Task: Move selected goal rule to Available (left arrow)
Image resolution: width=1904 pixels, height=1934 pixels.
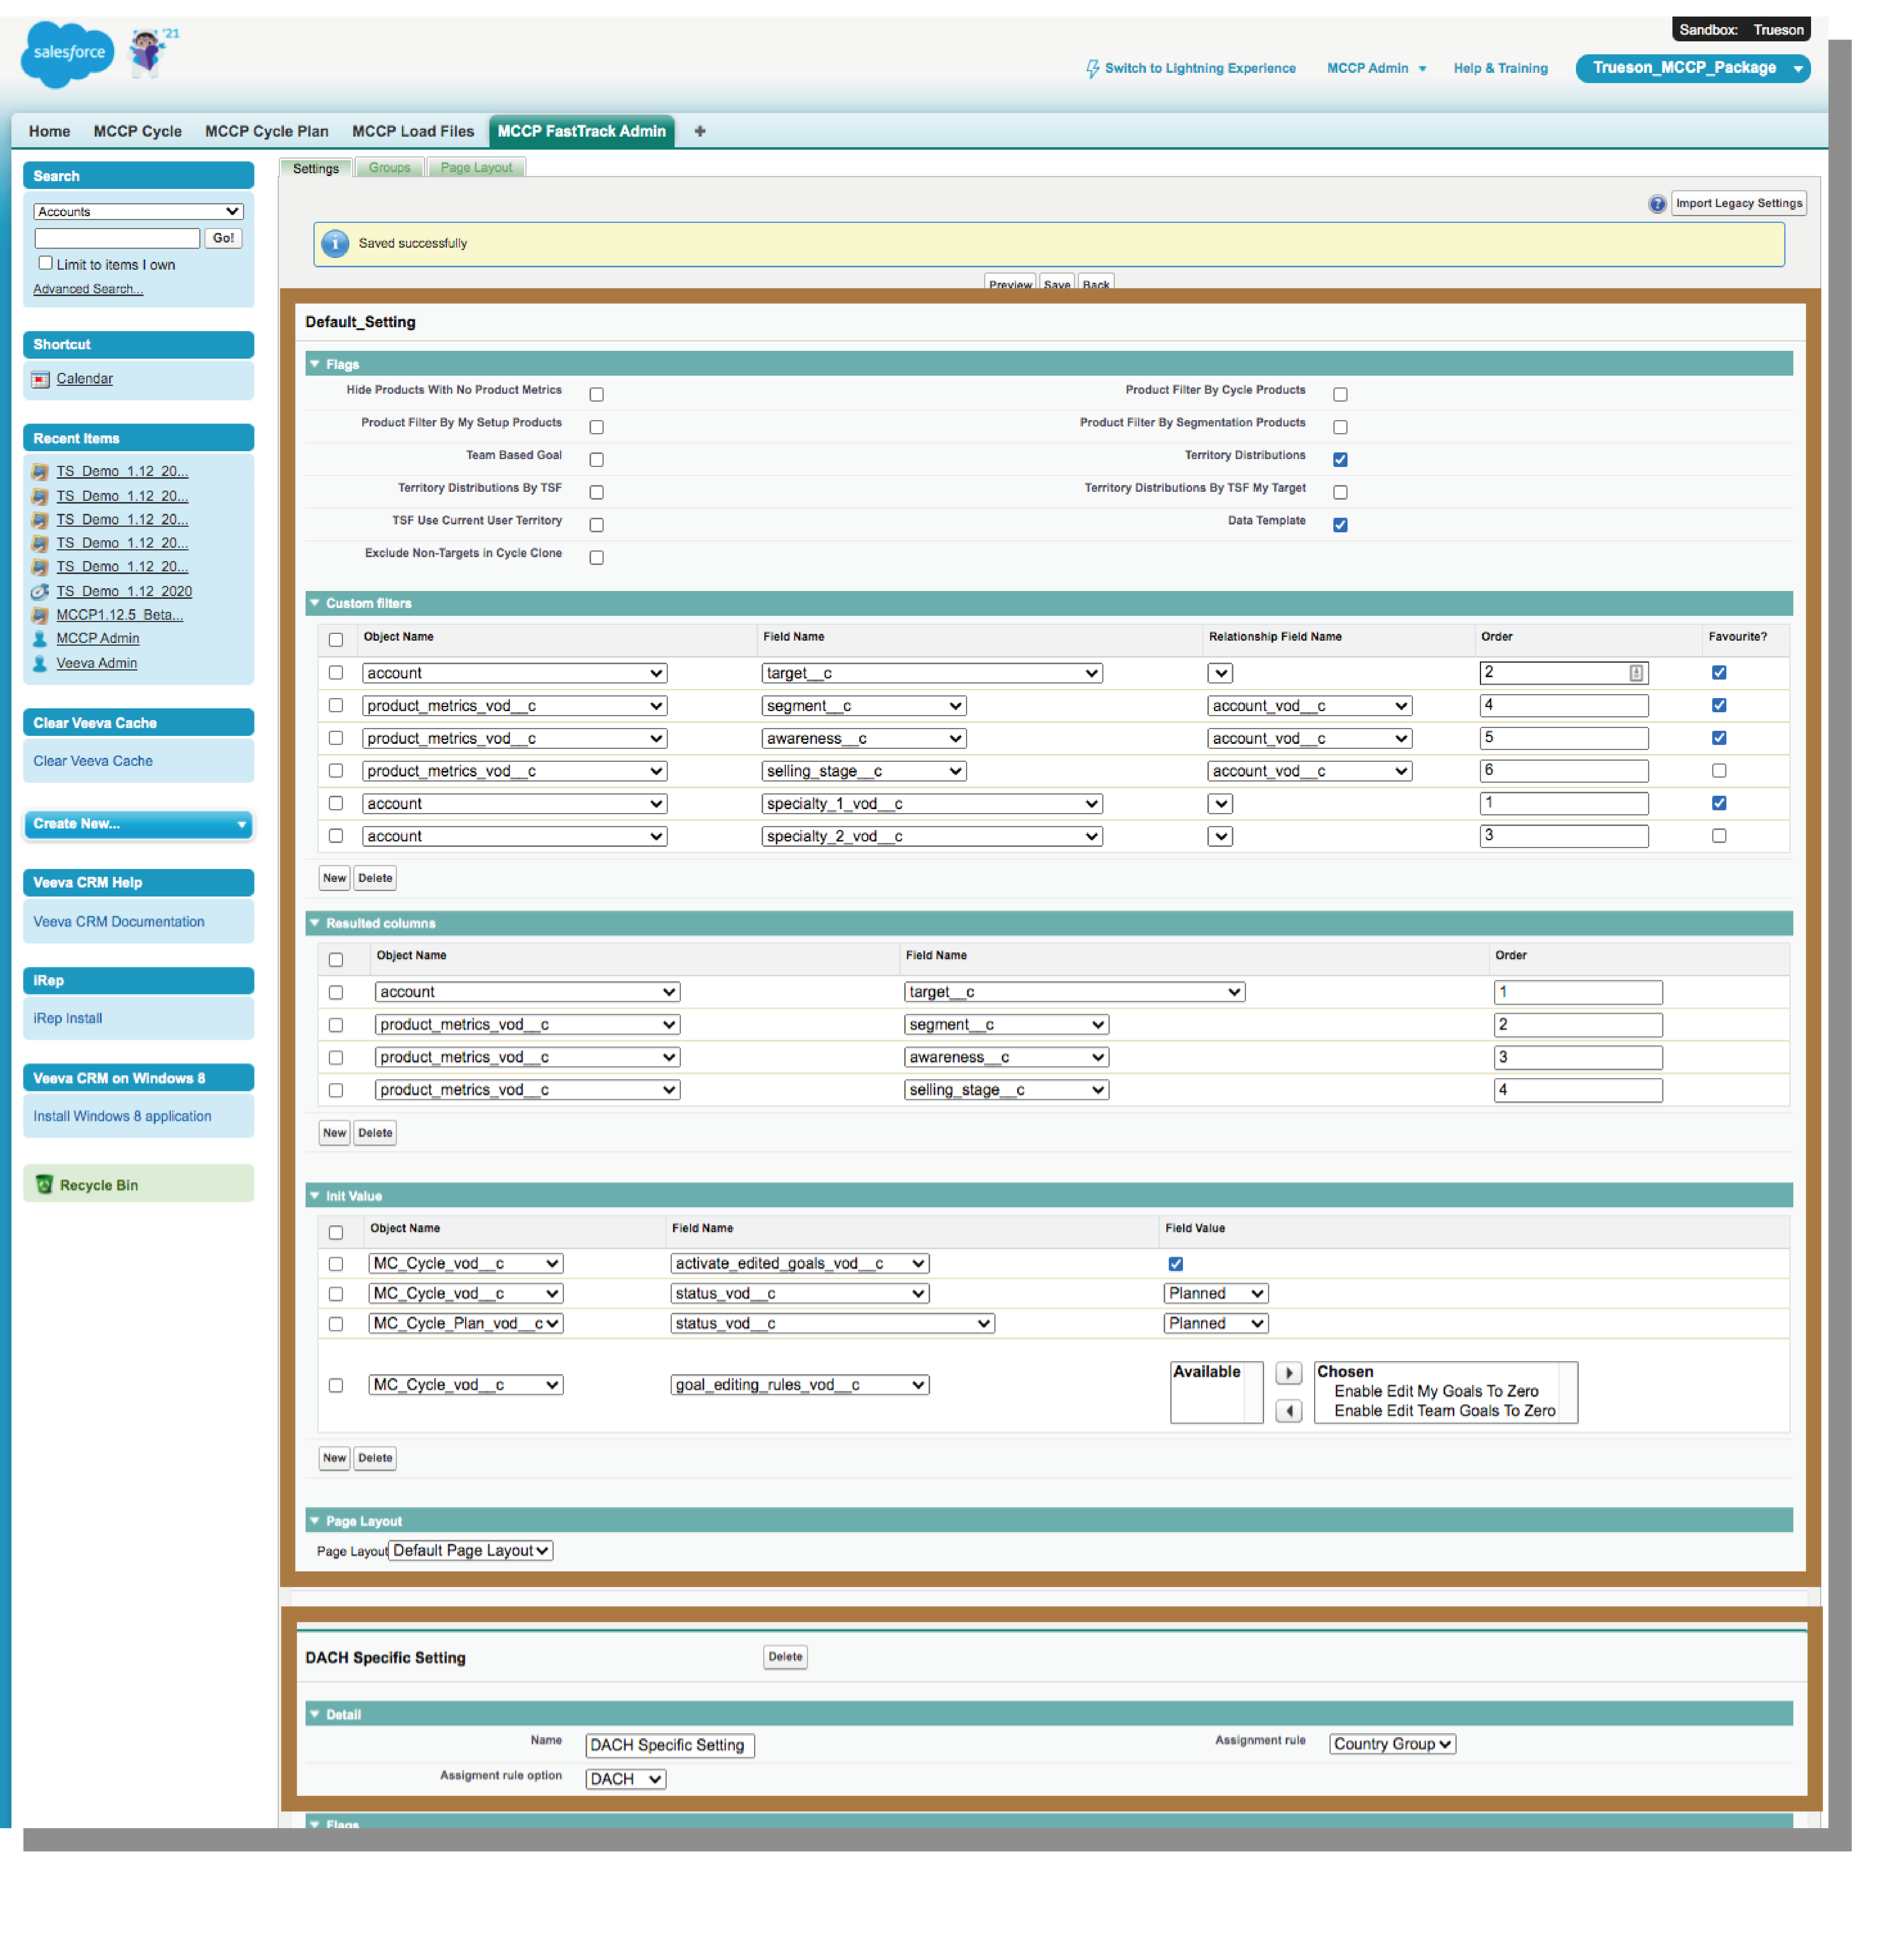Action: (1289, 1411)
